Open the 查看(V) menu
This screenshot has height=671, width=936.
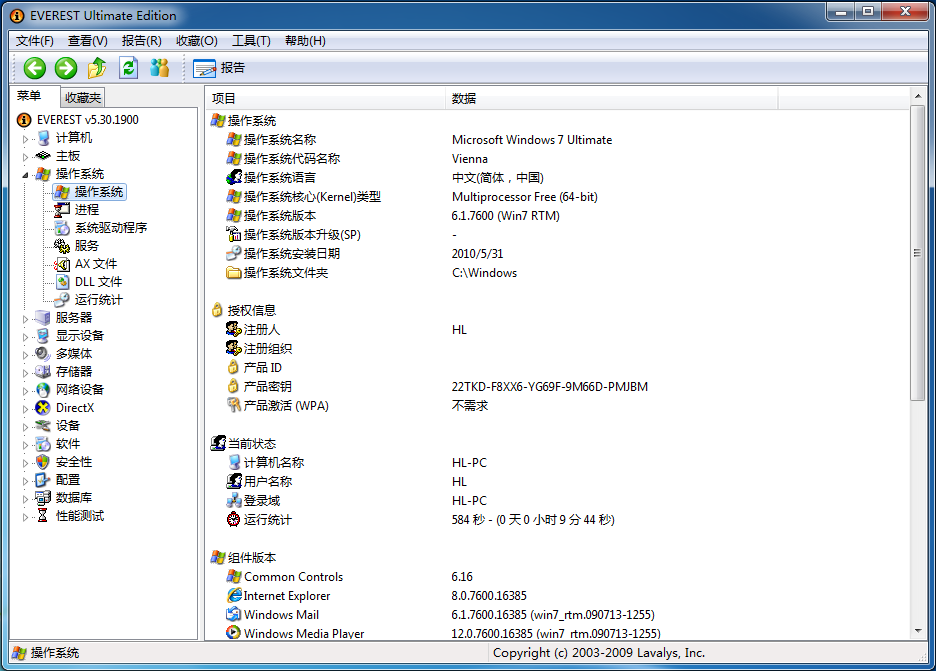[x=88, y=41]
